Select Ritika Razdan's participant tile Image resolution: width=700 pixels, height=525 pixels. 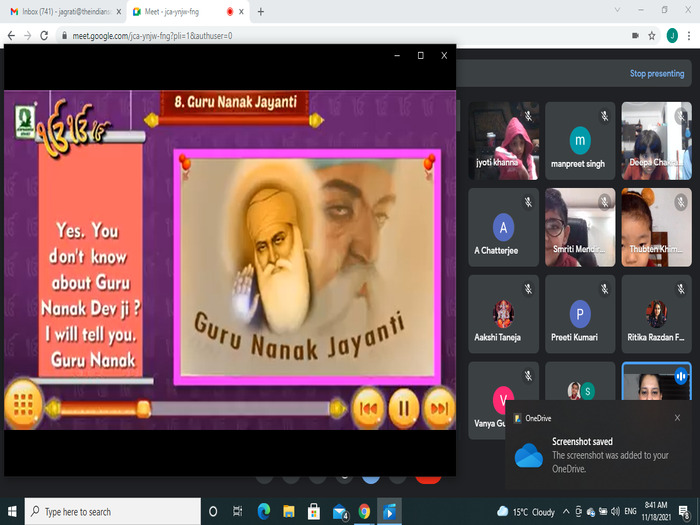pyautogui.click(x=656, y=314)
